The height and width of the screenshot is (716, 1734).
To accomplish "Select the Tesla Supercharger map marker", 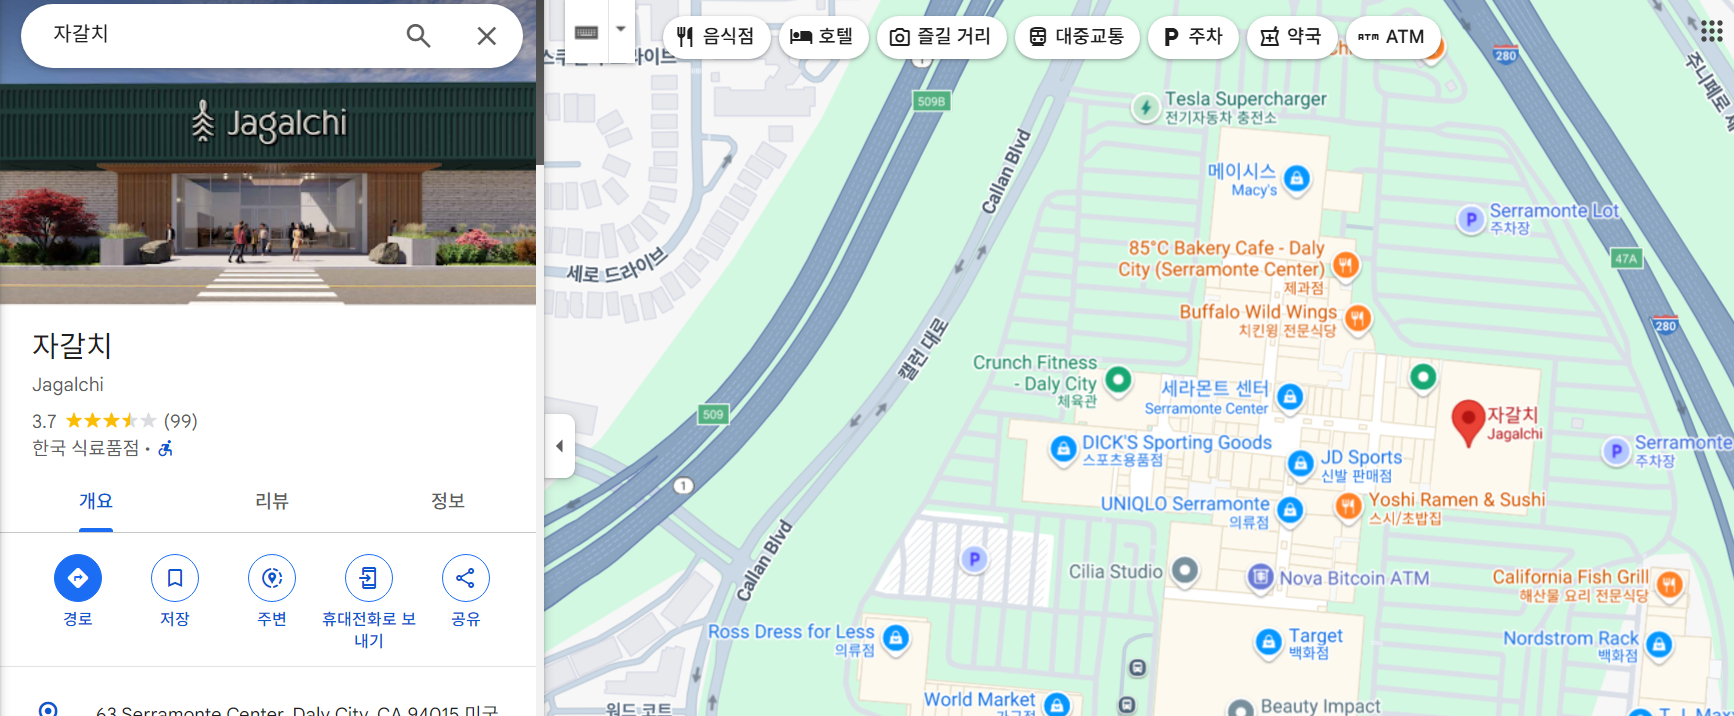I will (x=1145, y=107).
